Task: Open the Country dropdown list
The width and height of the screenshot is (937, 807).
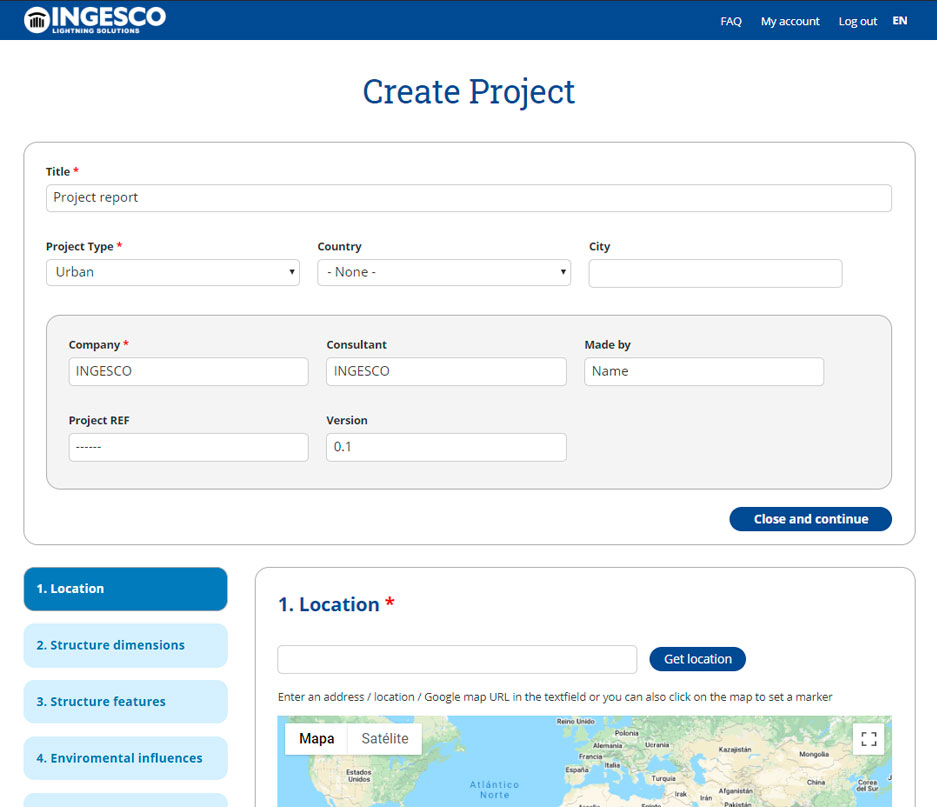Action: [444, 272]
